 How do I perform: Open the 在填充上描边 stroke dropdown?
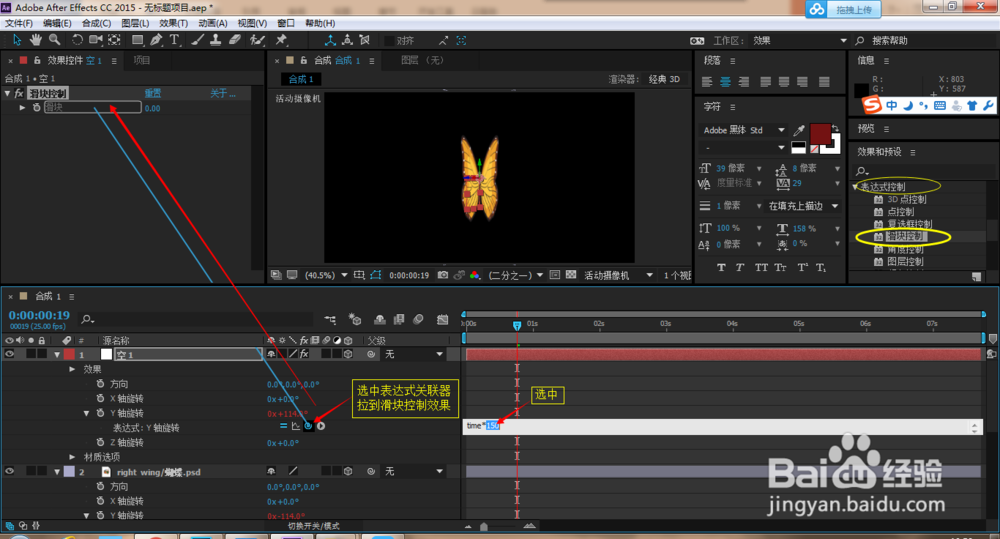pos(834,206)
